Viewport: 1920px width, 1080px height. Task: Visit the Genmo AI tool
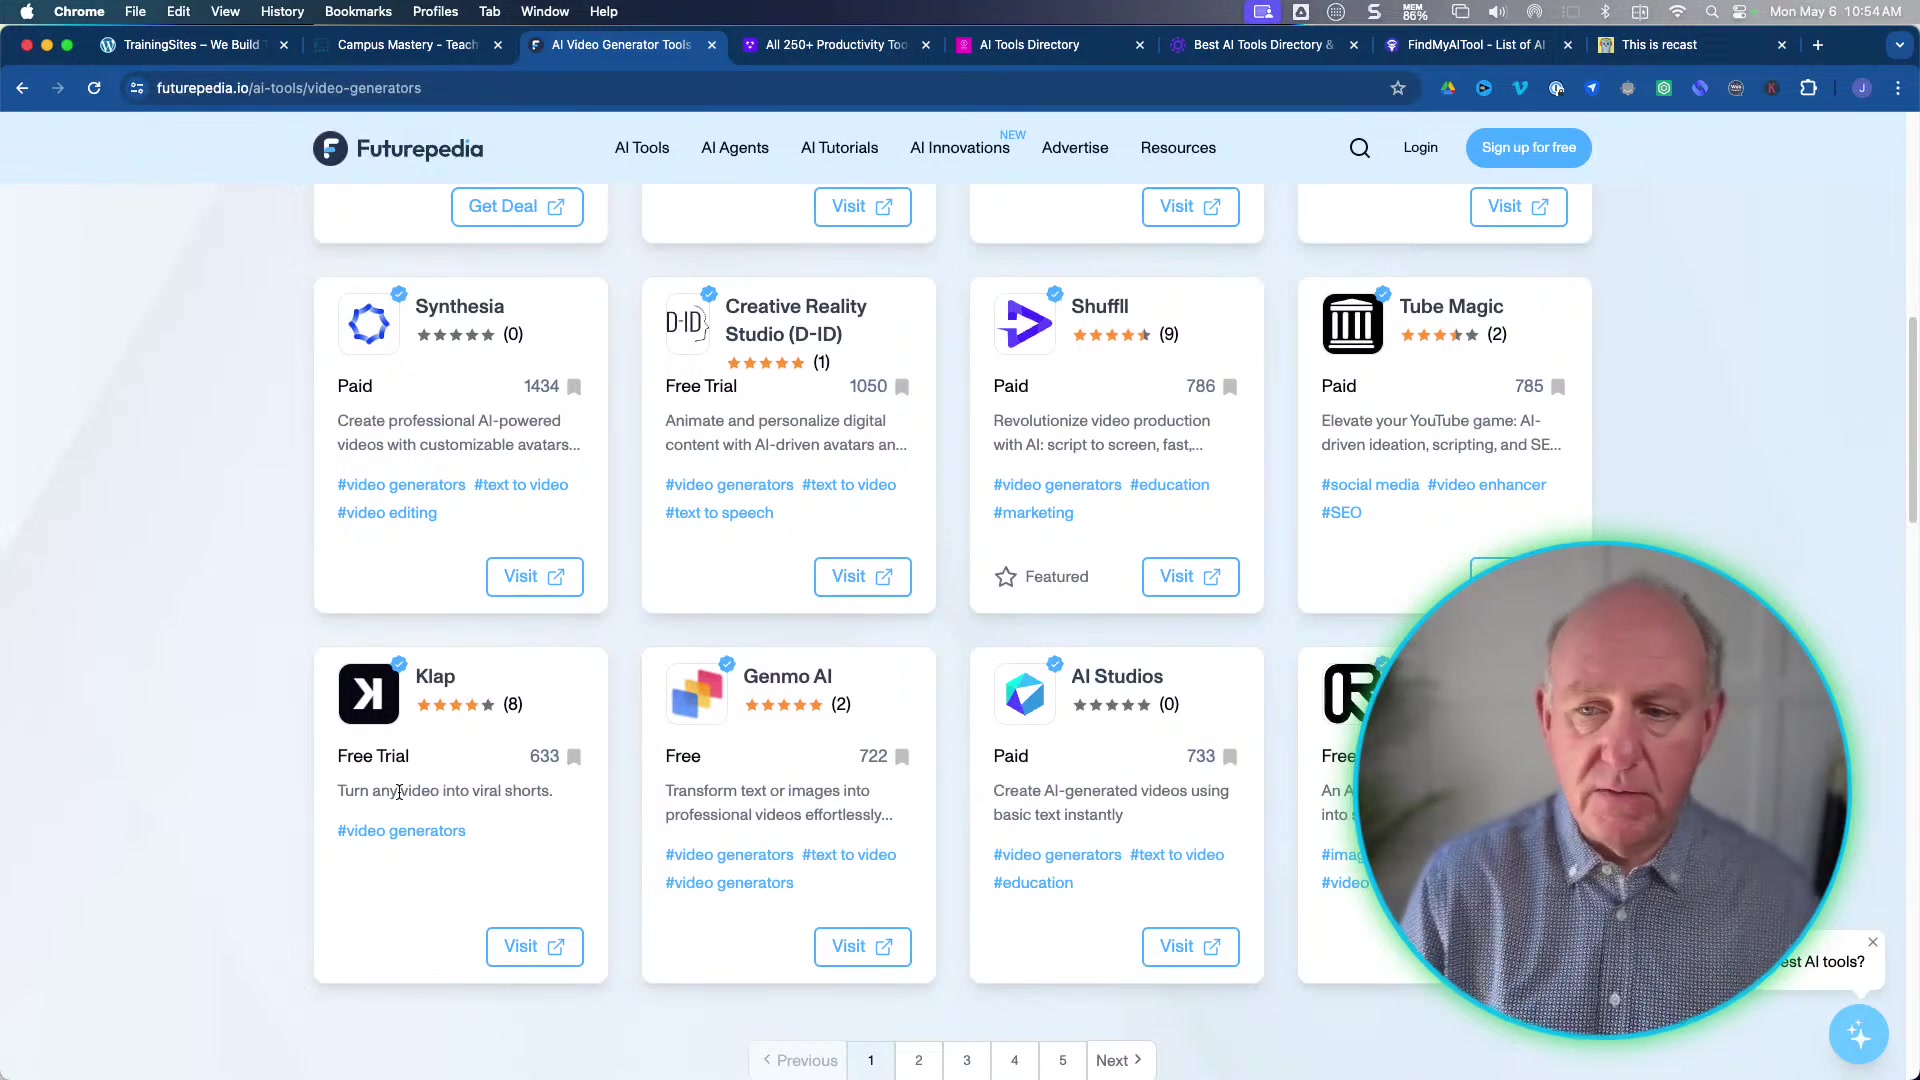coord(863,947)
